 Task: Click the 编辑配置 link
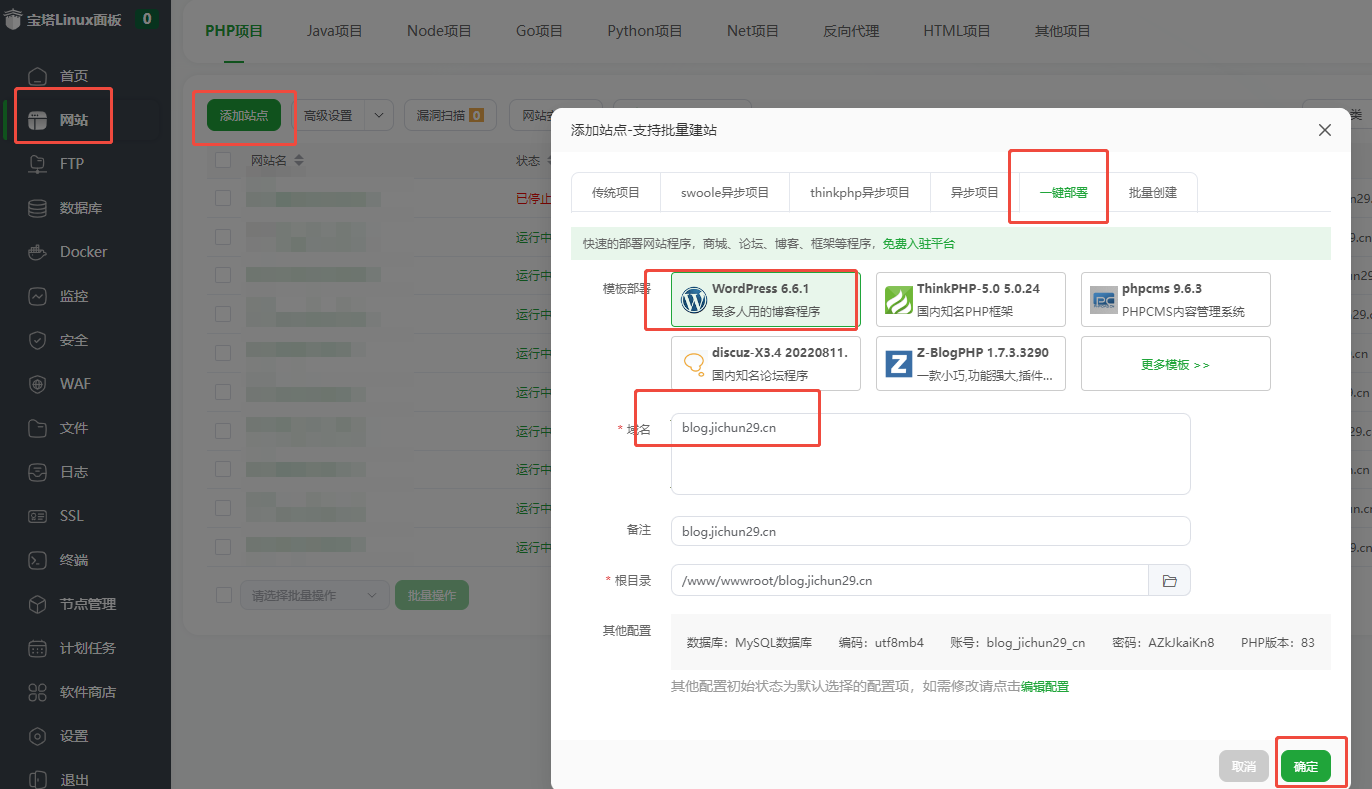click(1044, 687)
